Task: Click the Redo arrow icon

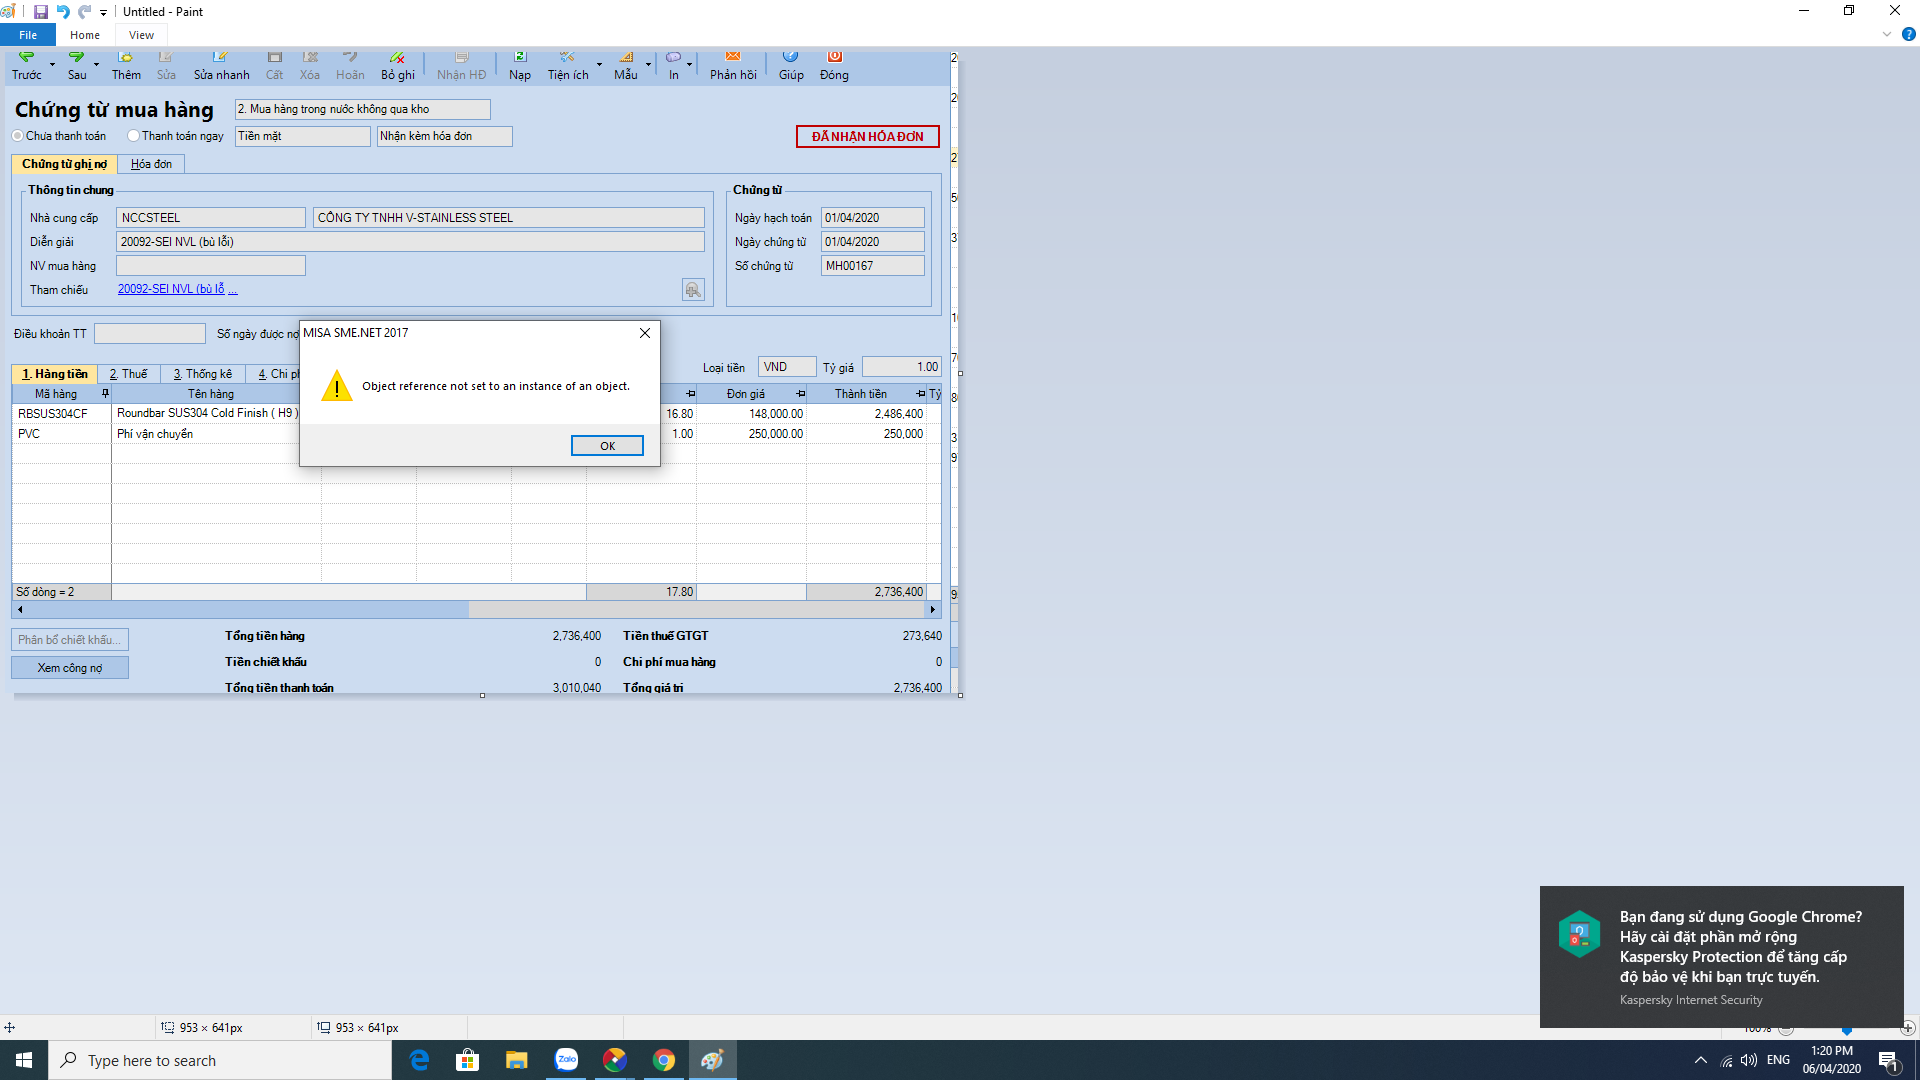Action: (84, 12)
